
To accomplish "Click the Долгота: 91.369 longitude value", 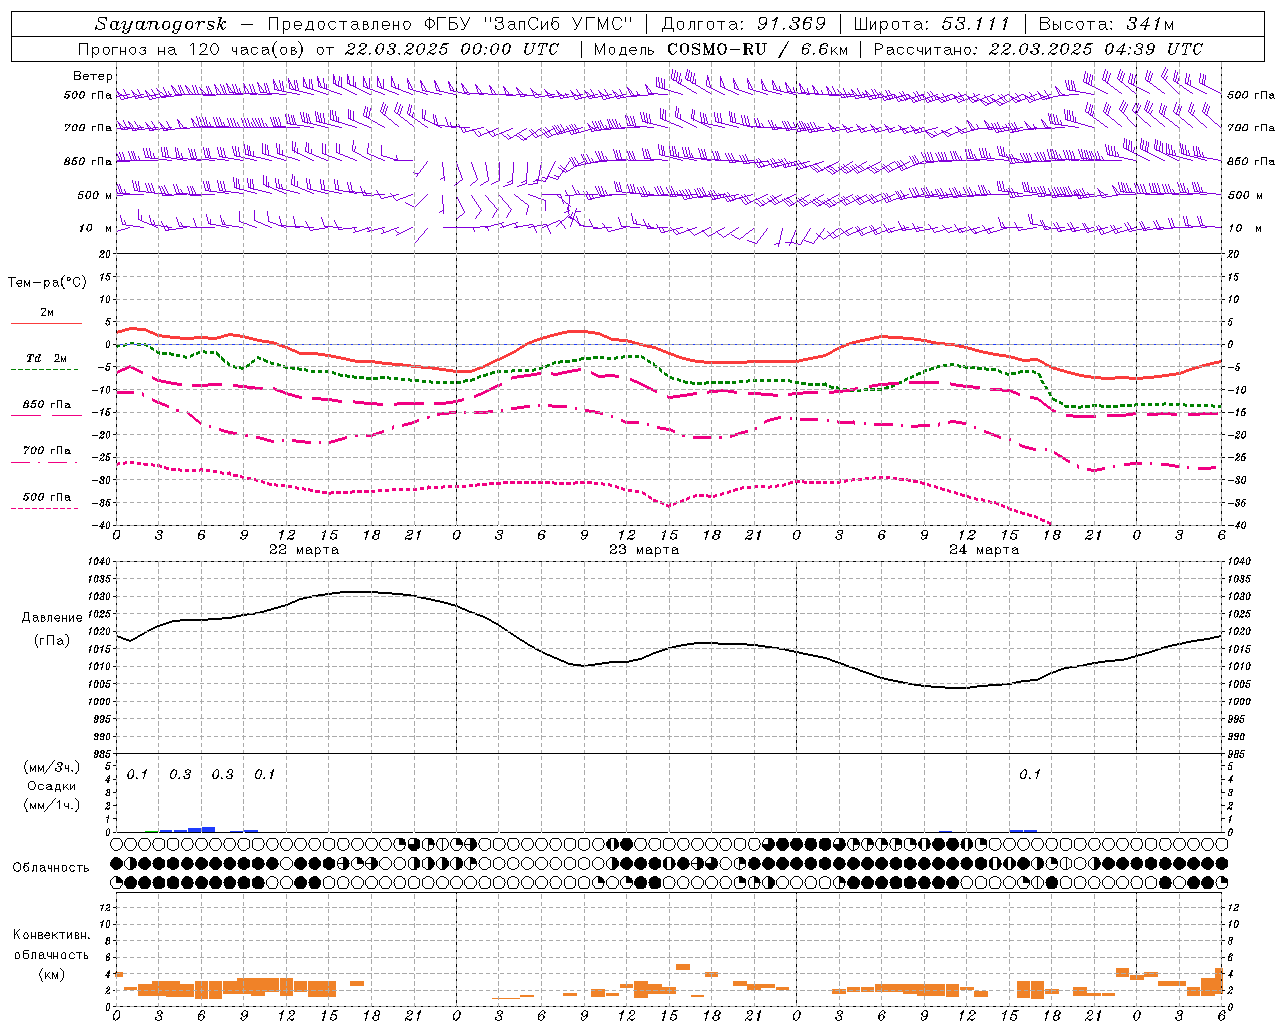I will click(744, 24).
